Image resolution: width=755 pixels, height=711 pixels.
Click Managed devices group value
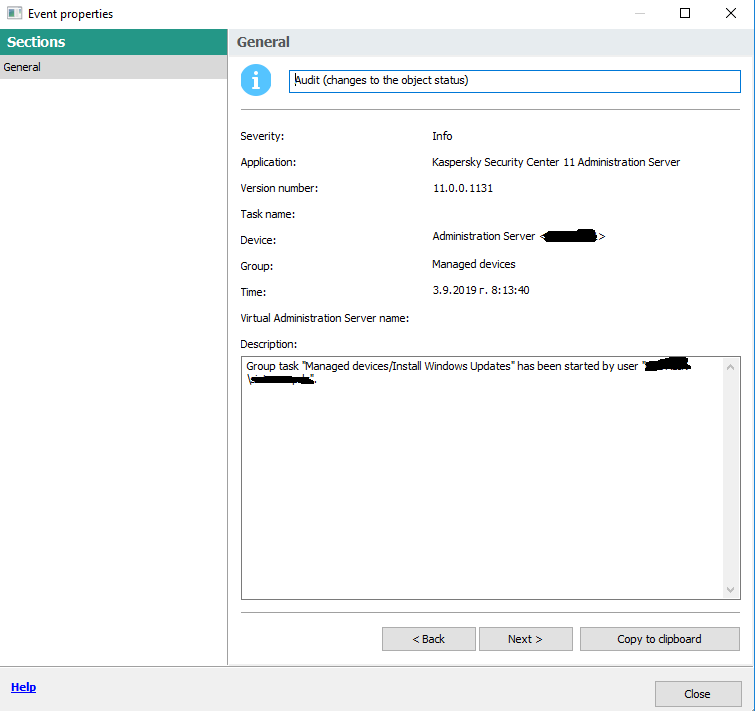click(473, 264)
